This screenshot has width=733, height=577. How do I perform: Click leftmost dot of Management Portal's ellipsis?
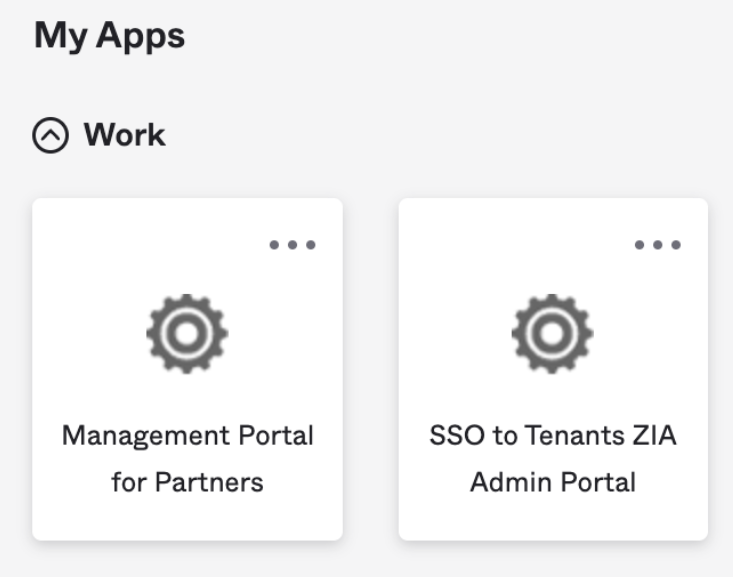[275, 245]
